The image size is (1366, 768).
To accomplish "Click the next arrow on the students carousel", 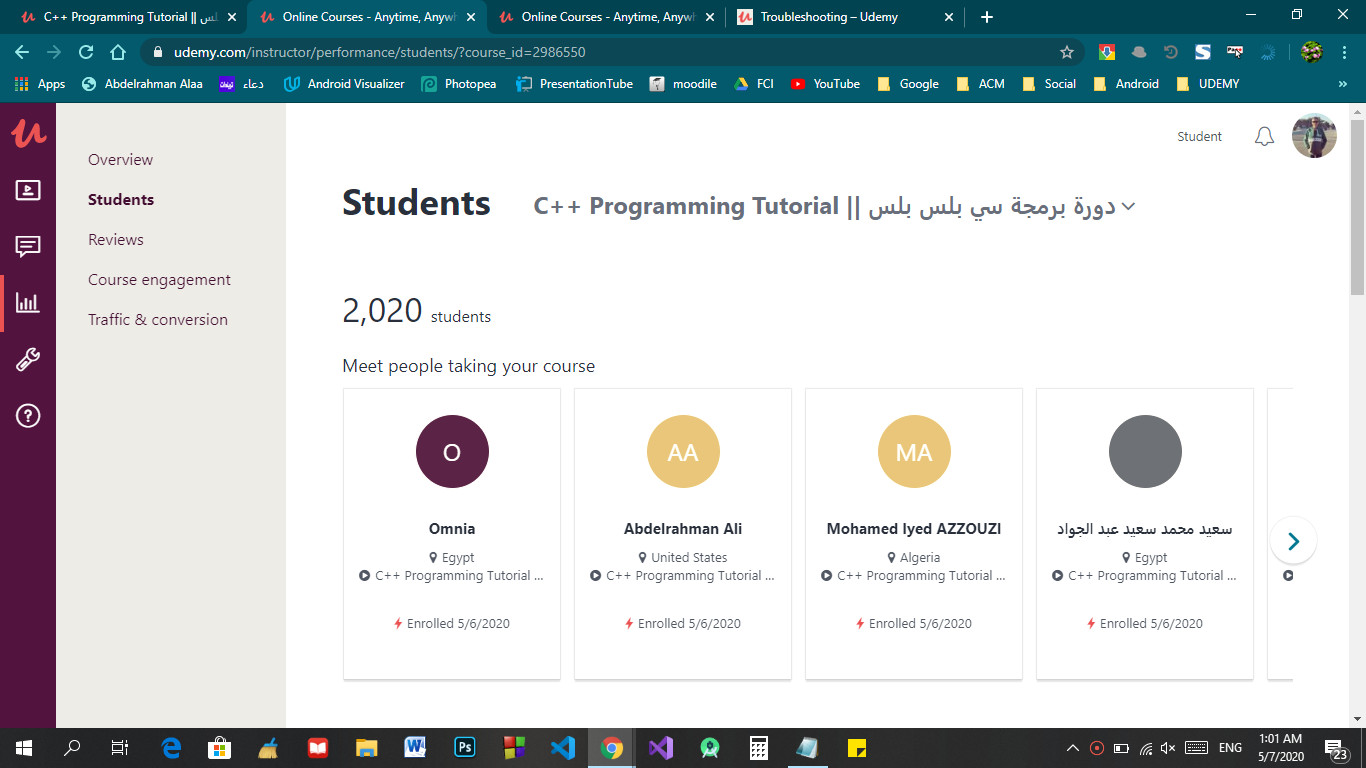I will [1293, 540].
